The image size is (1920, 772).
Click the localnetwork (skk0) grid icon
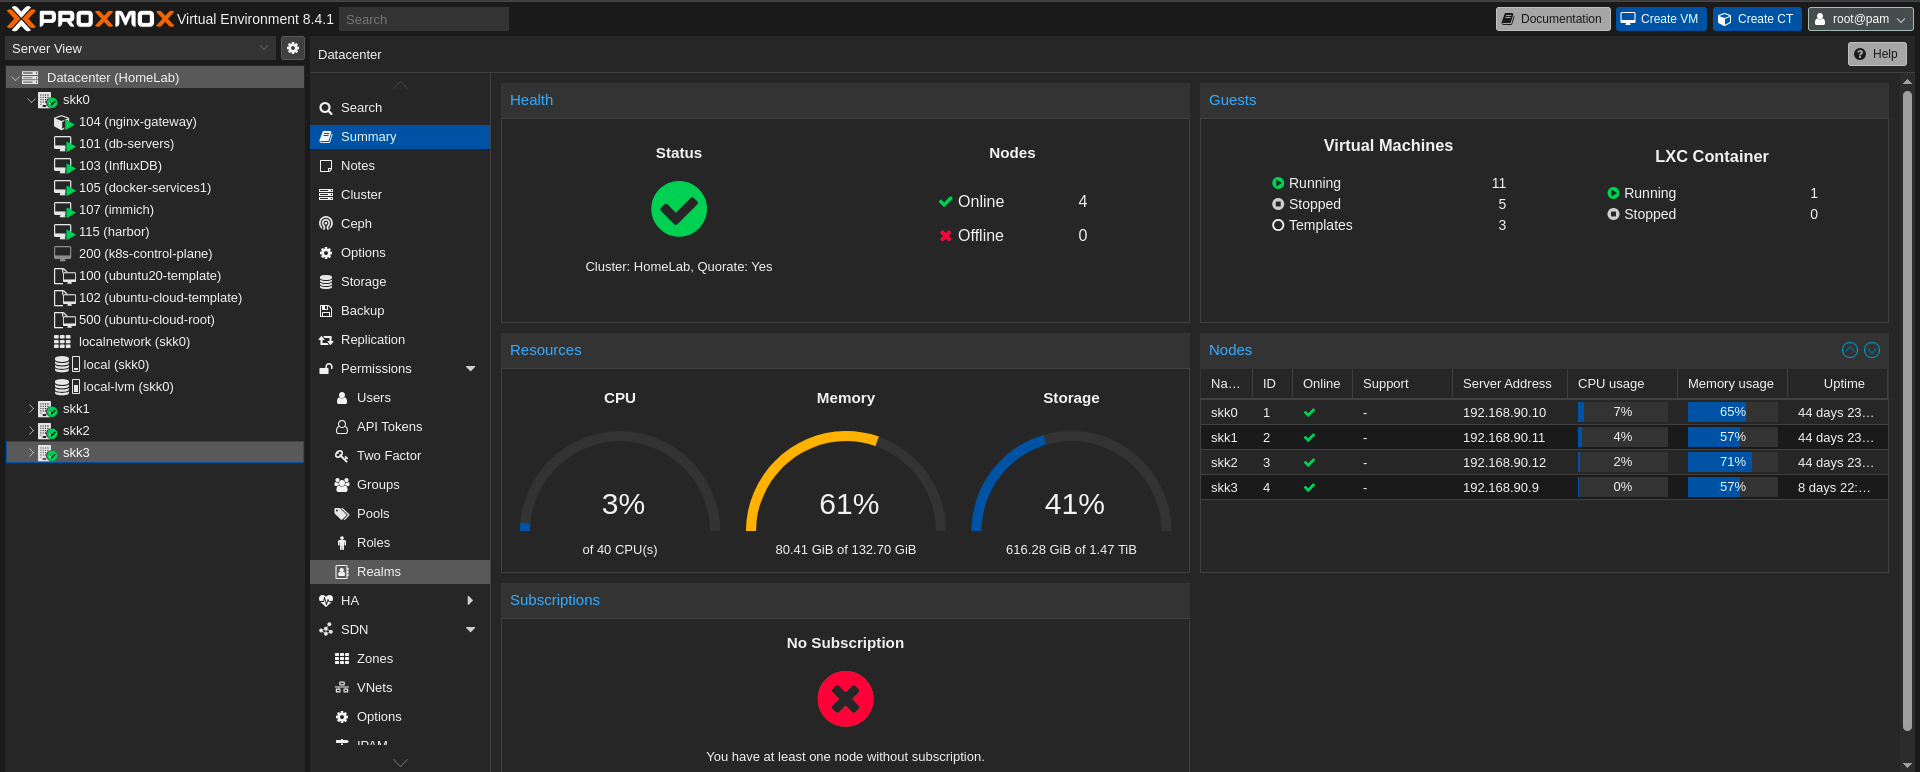pyautogui.click(x=63, y=342)
